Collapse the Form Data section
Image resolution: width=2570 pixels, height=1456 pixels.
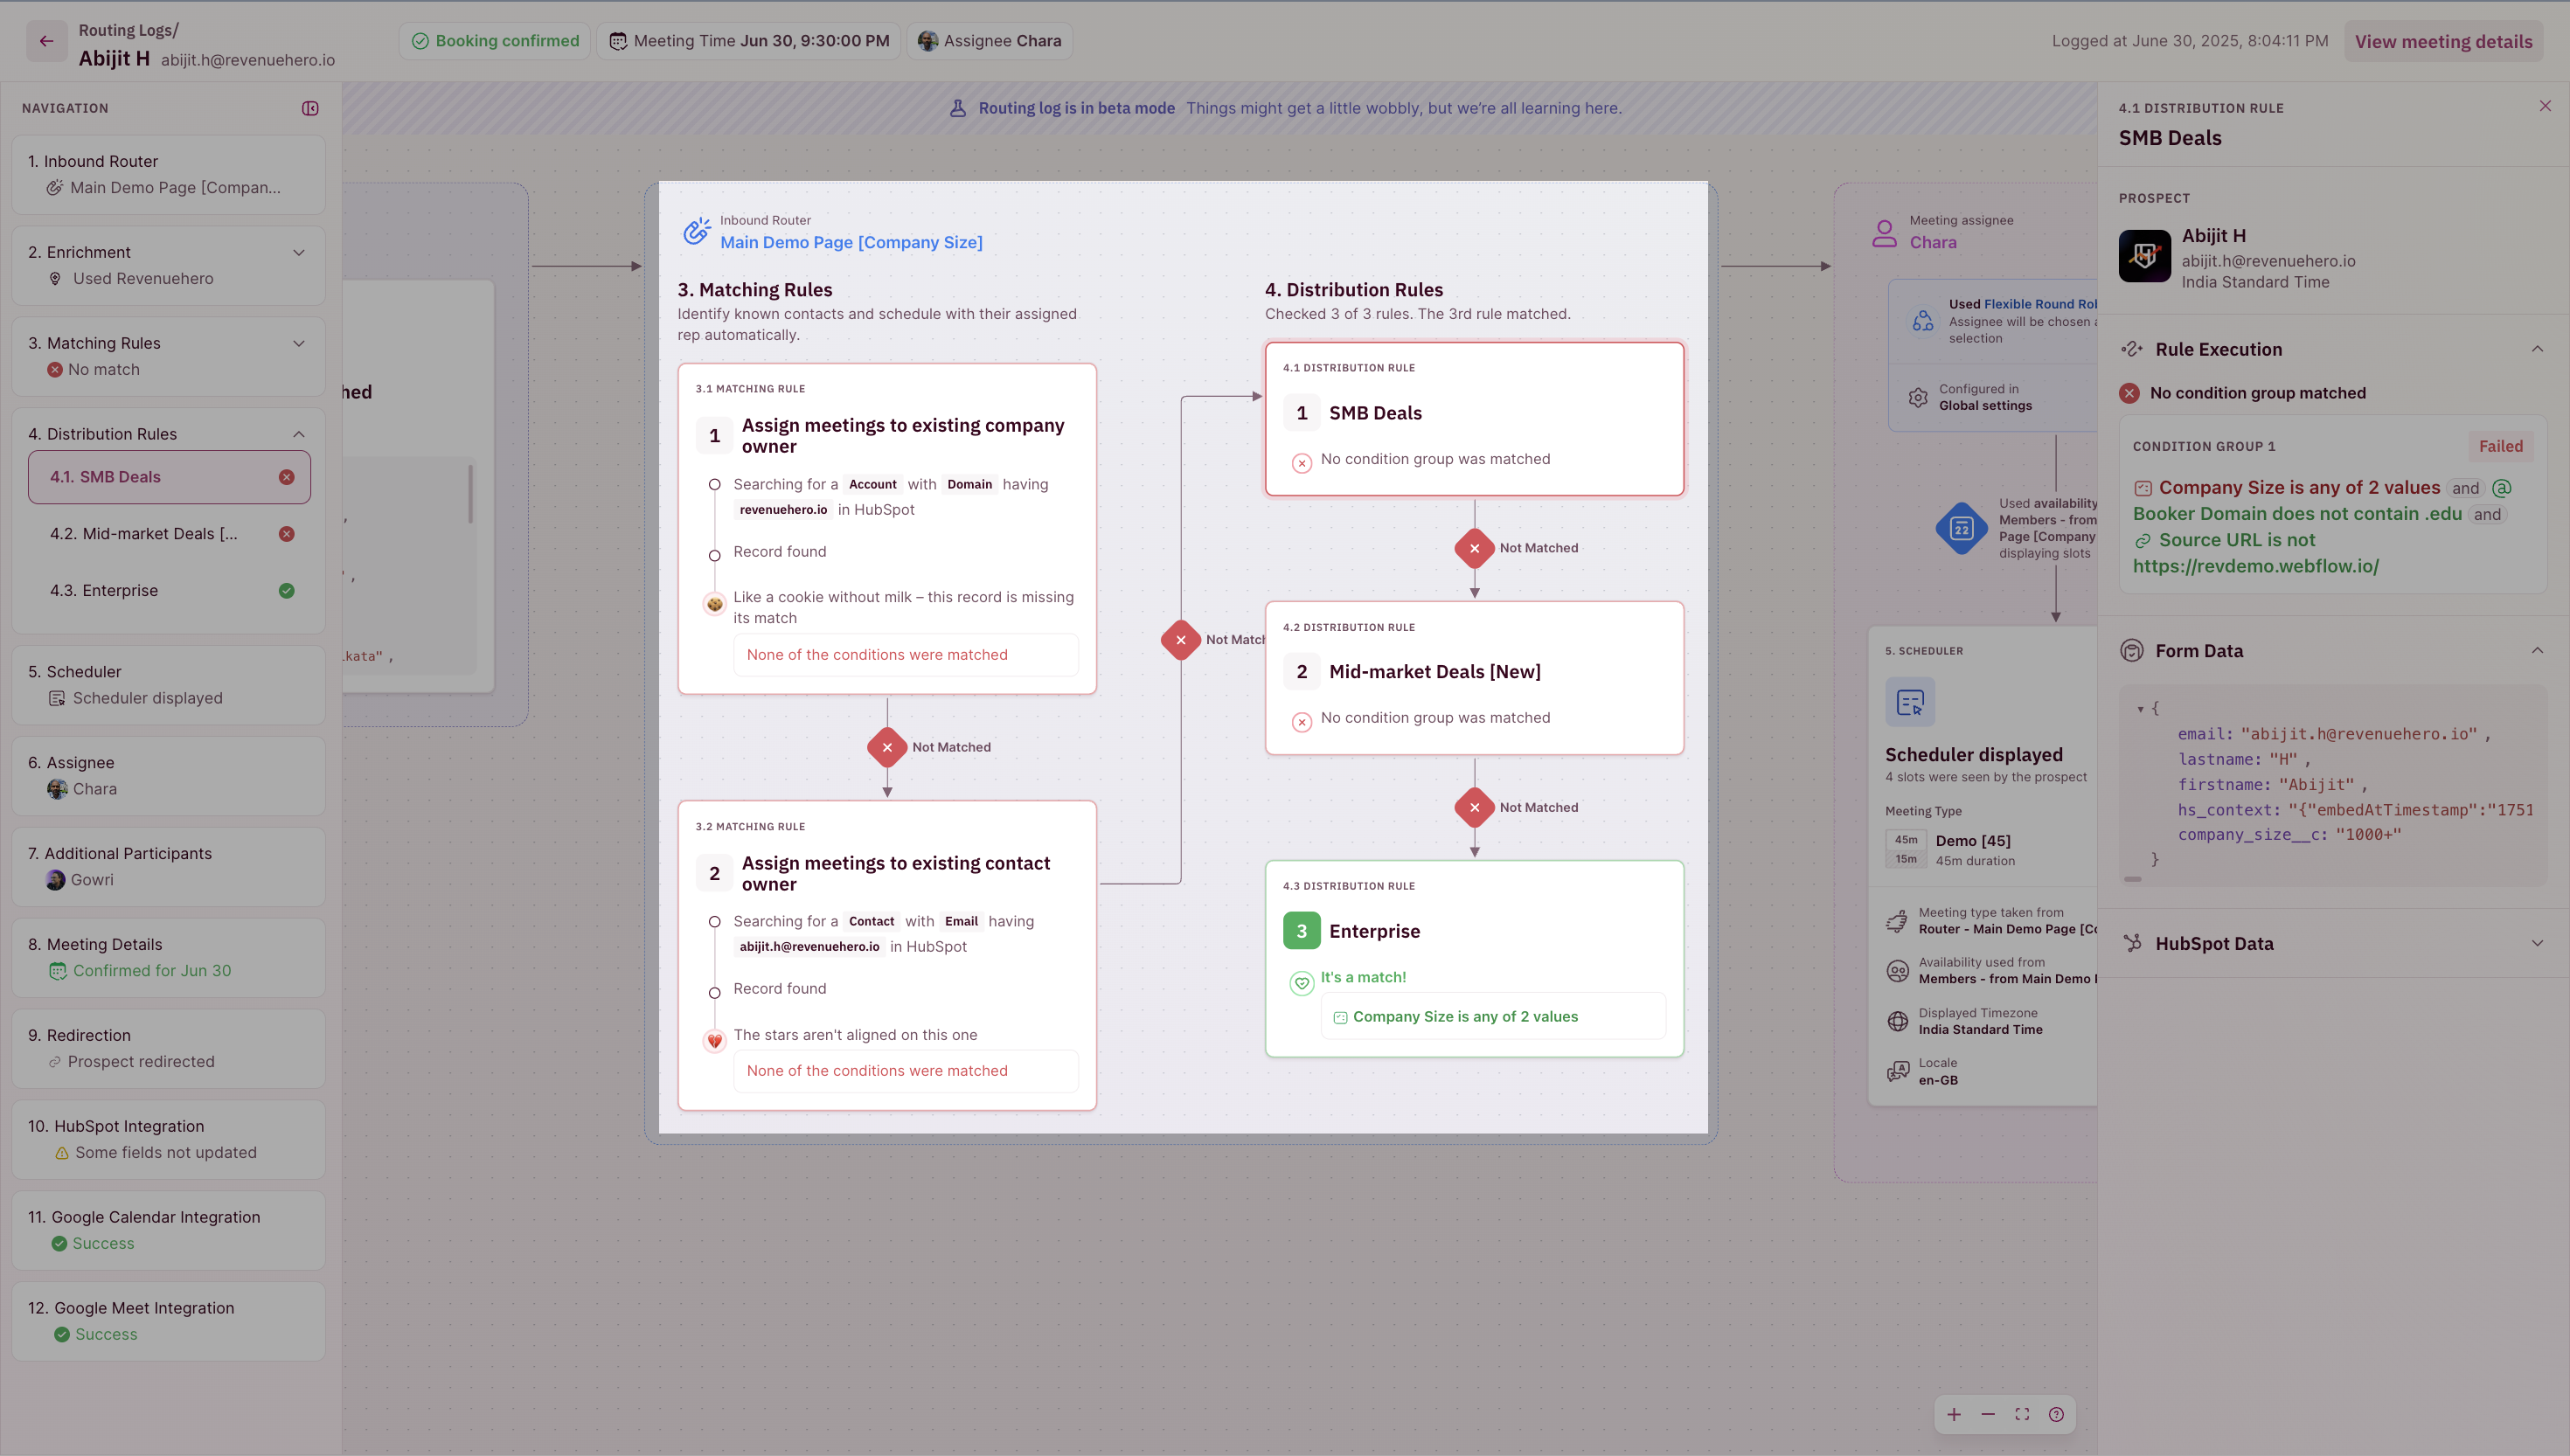(2537, 651)
